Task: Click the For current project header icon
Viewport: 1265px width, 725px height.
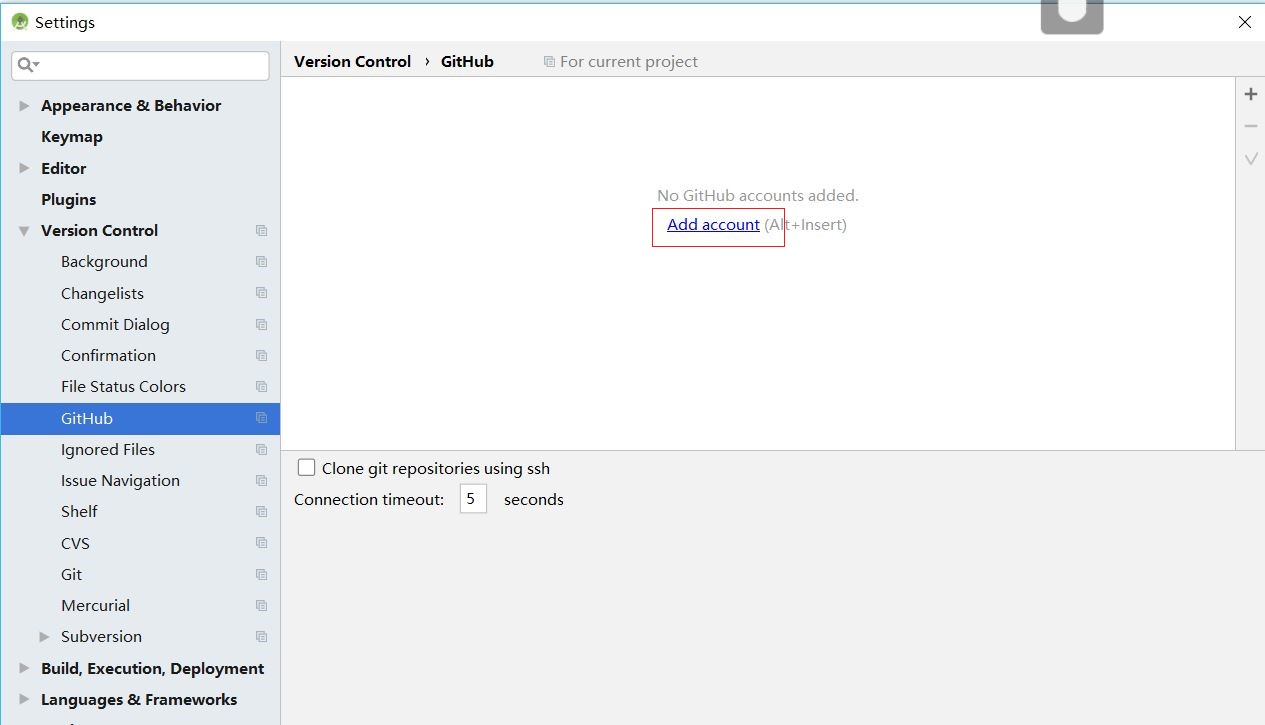Action: pyautogui.click(x=549, y=62)
